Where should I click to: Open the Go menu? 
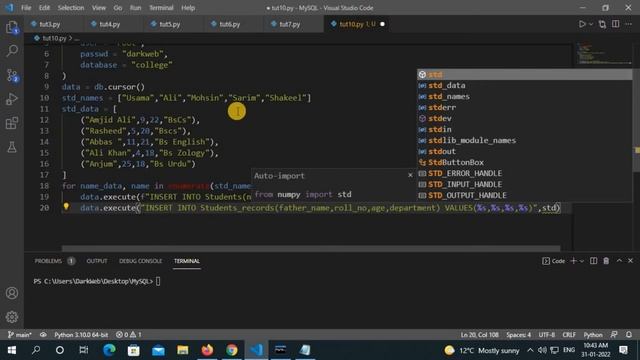coord(118,8)
